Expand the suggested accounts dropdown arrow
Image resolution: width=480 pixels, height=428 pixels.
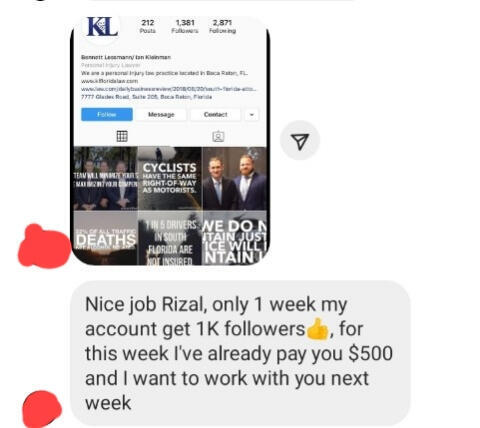252,115
